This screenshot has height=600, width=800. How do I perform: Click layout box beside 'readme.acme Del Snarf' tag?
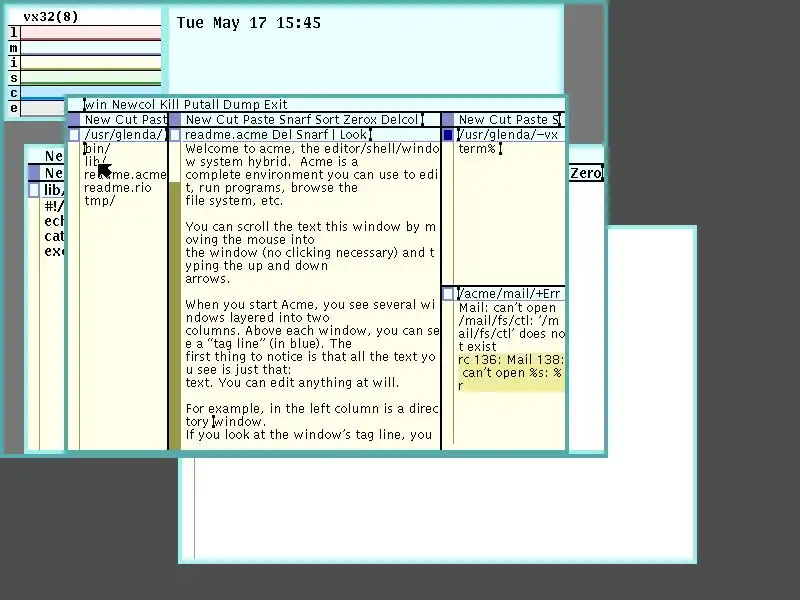point(175,135)
